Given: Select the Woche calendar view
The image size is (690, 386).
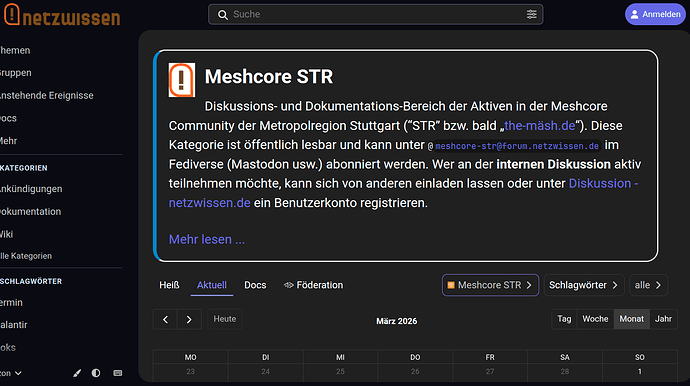Looking at the screenshot, I should pos(595,319).
